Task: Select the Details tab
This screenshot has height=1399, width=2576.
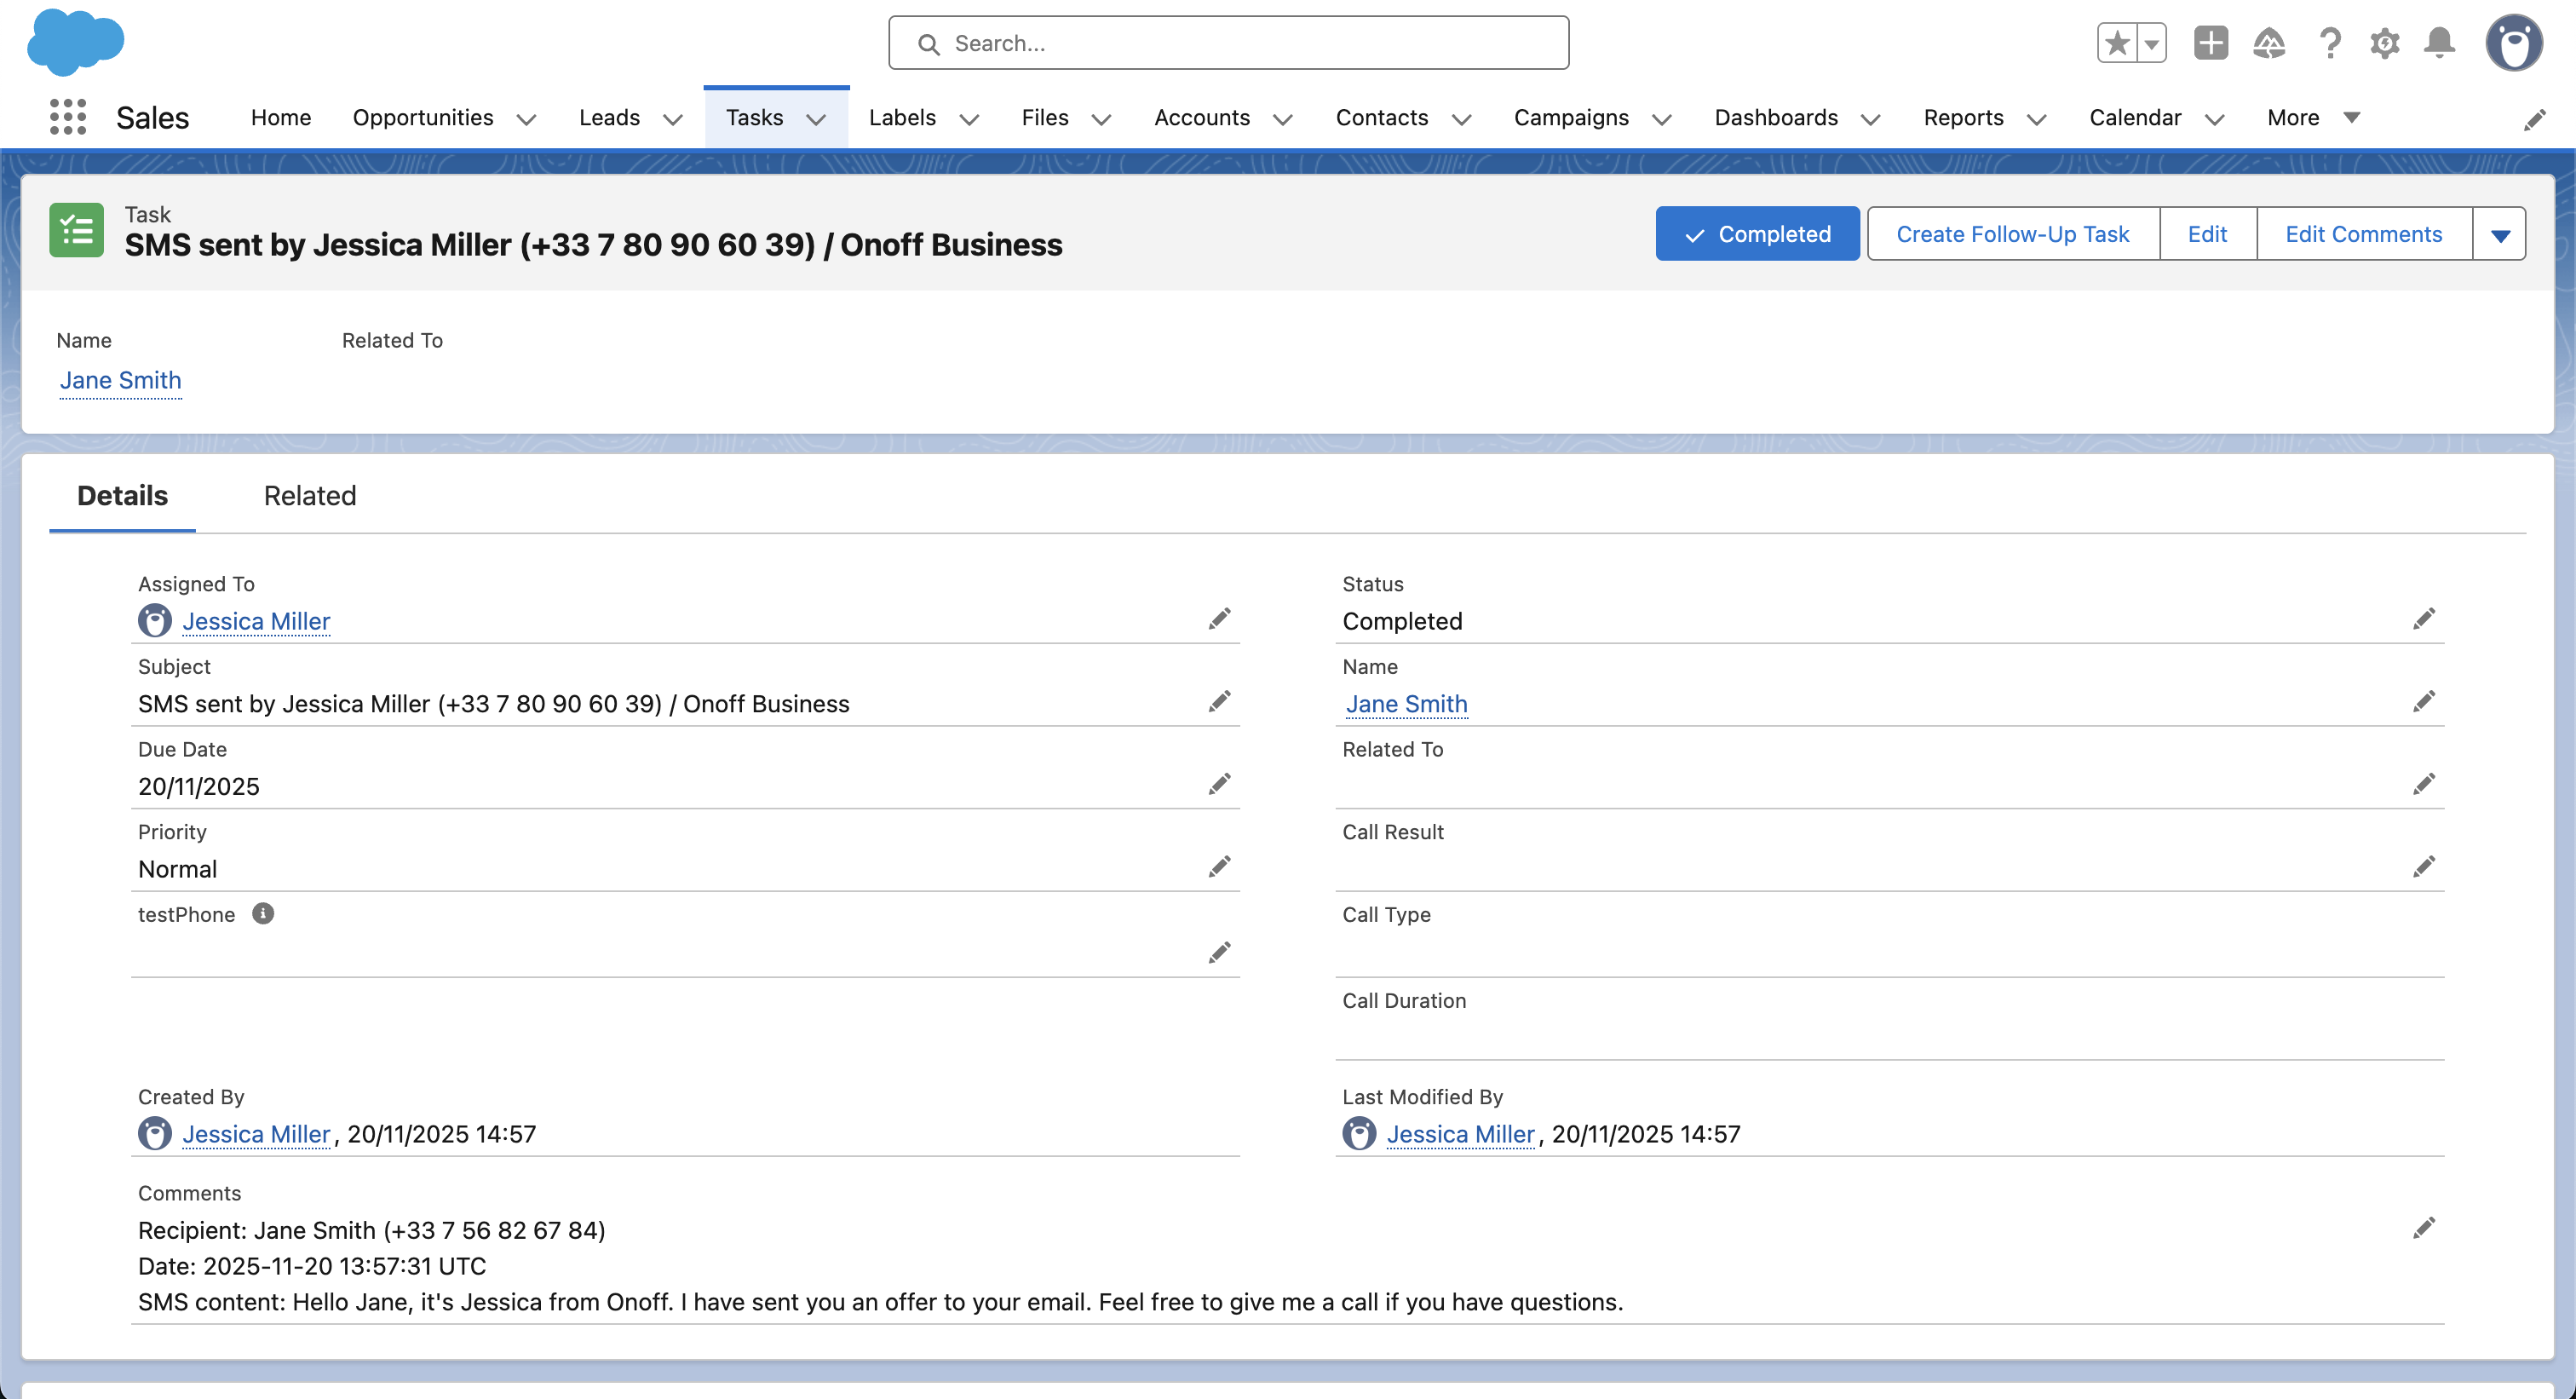Action: [x=122, y=495]
